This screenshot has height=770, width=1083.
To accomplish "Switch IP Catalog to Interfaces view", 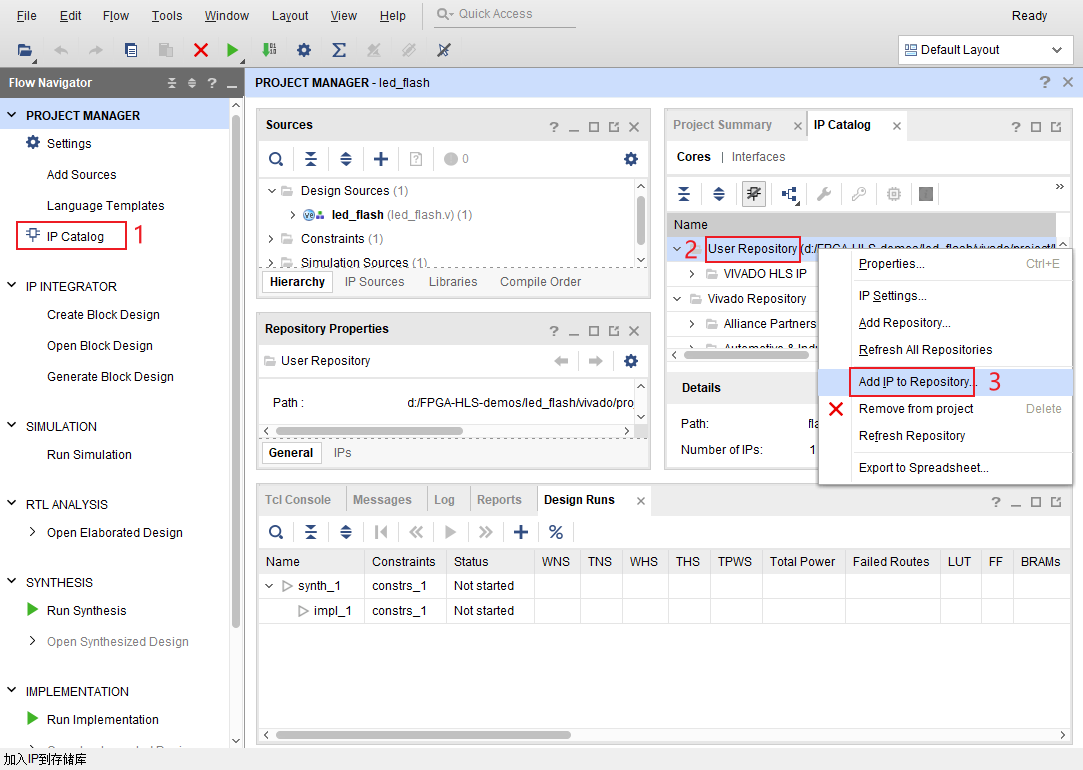I will 758,157.
